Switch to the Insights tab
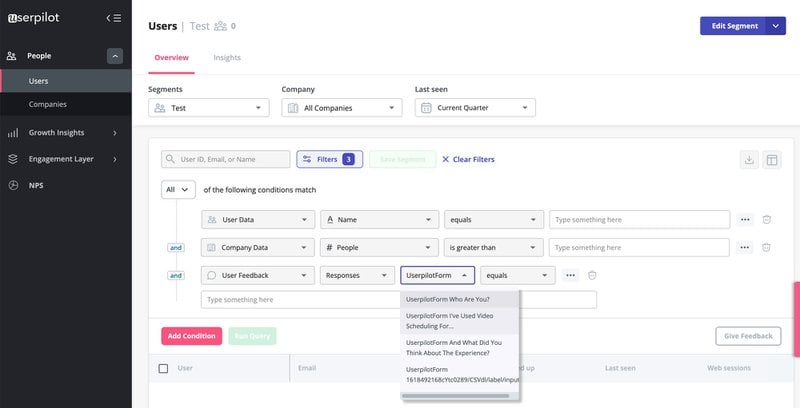 pyautogui.click(x=227, y=58)
